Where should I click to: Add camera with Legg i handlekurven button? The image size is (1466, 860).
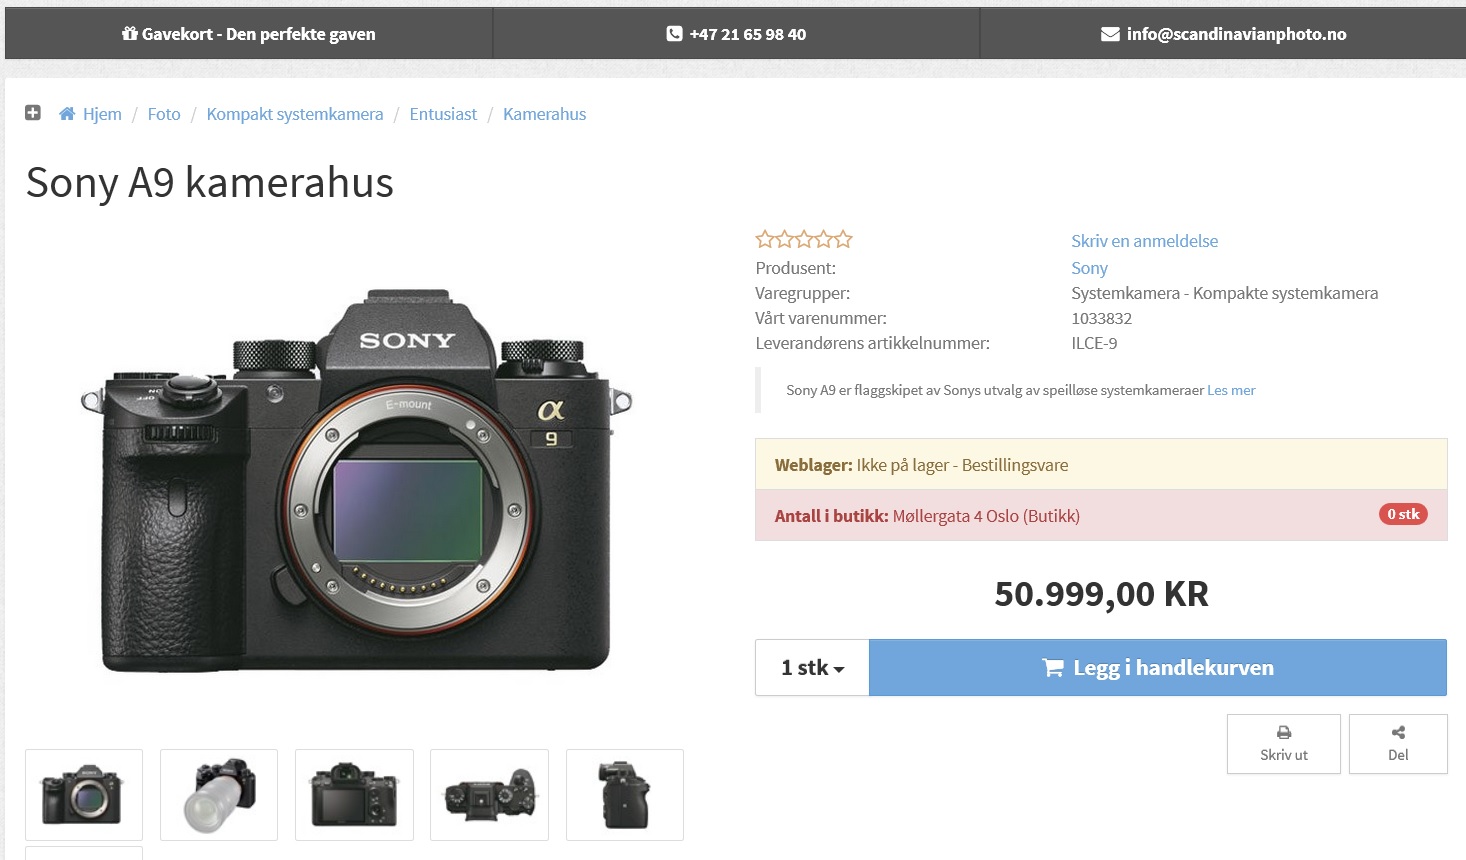[x=1158, y=668]
